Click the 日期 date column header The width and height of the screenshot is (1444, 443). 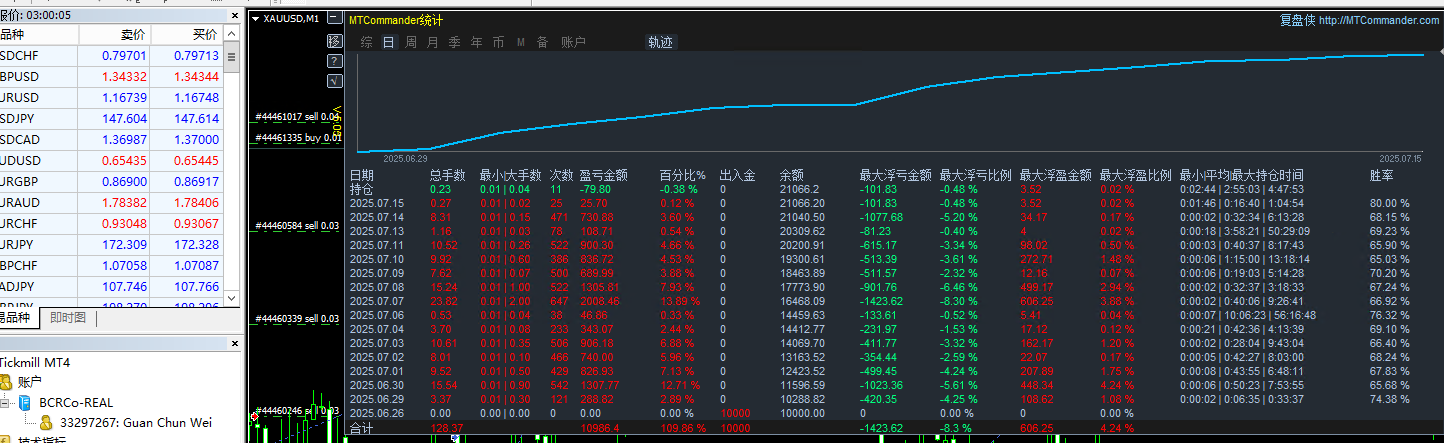click(x=361, y=175)
